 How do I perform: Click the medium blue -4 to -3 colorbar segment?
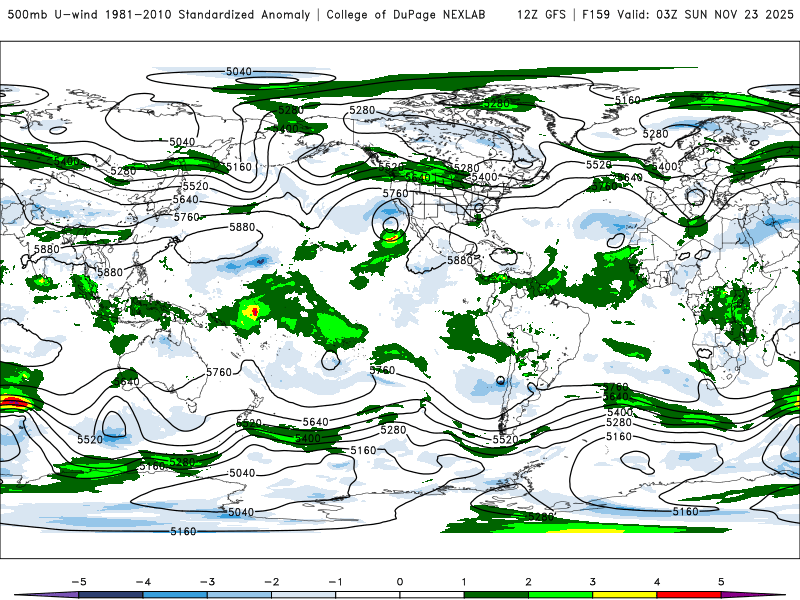click(x=175, y=595)
